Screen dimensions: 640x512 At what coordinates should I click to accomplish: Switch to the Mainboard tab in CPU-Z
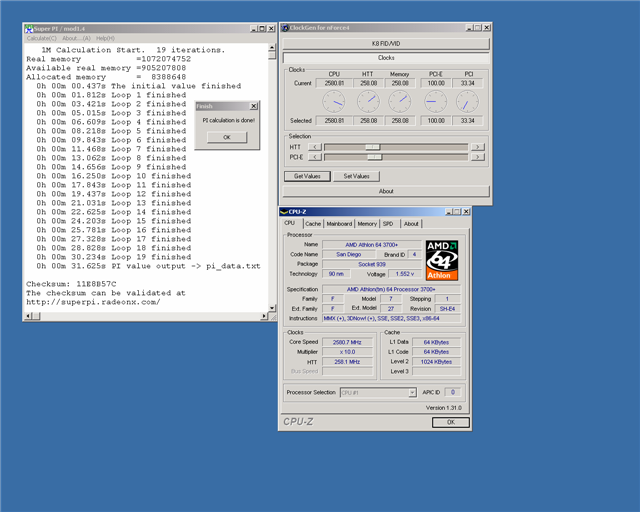[339, 224]
